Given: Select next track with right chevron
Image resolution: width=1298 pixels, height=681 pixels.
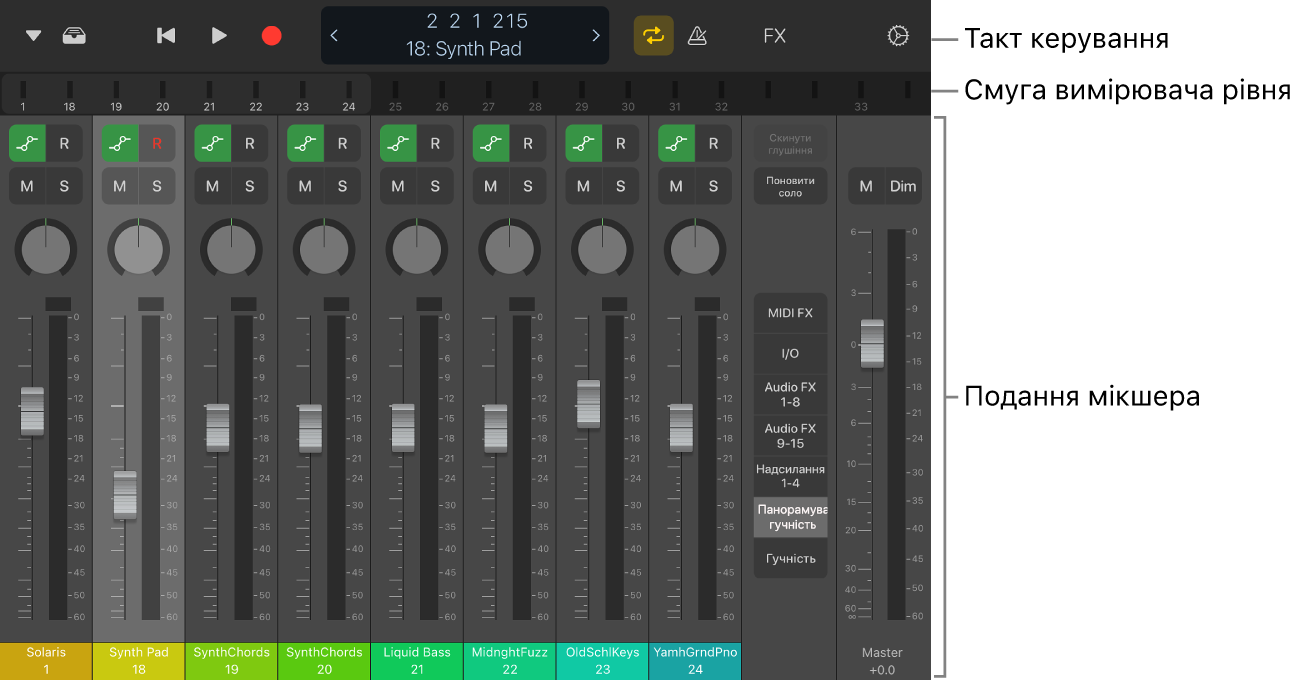Looking at the screenshot, I should tap(596, 36).
